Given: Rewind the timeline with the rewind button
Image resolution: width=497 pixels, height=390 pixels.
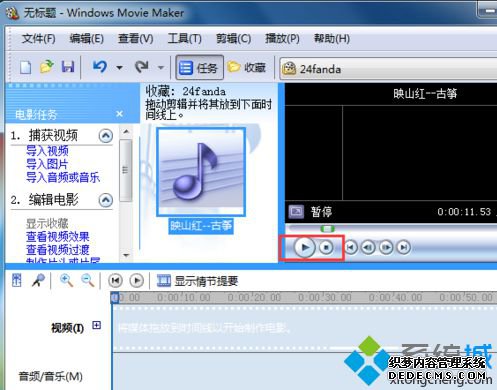Looking at the screenshot, I should coord(115,281).
